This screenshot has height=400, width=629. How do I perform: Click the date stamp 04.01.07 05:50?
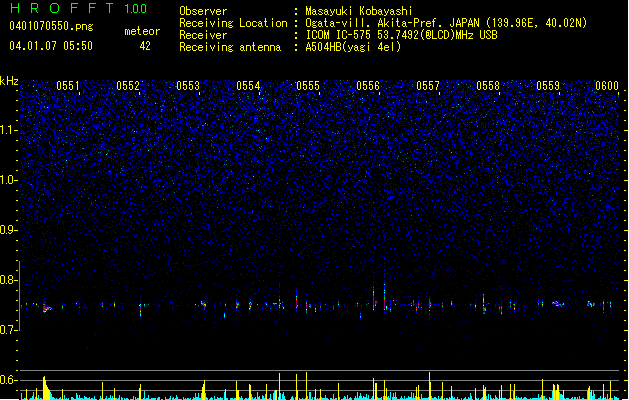pos(51,46)
